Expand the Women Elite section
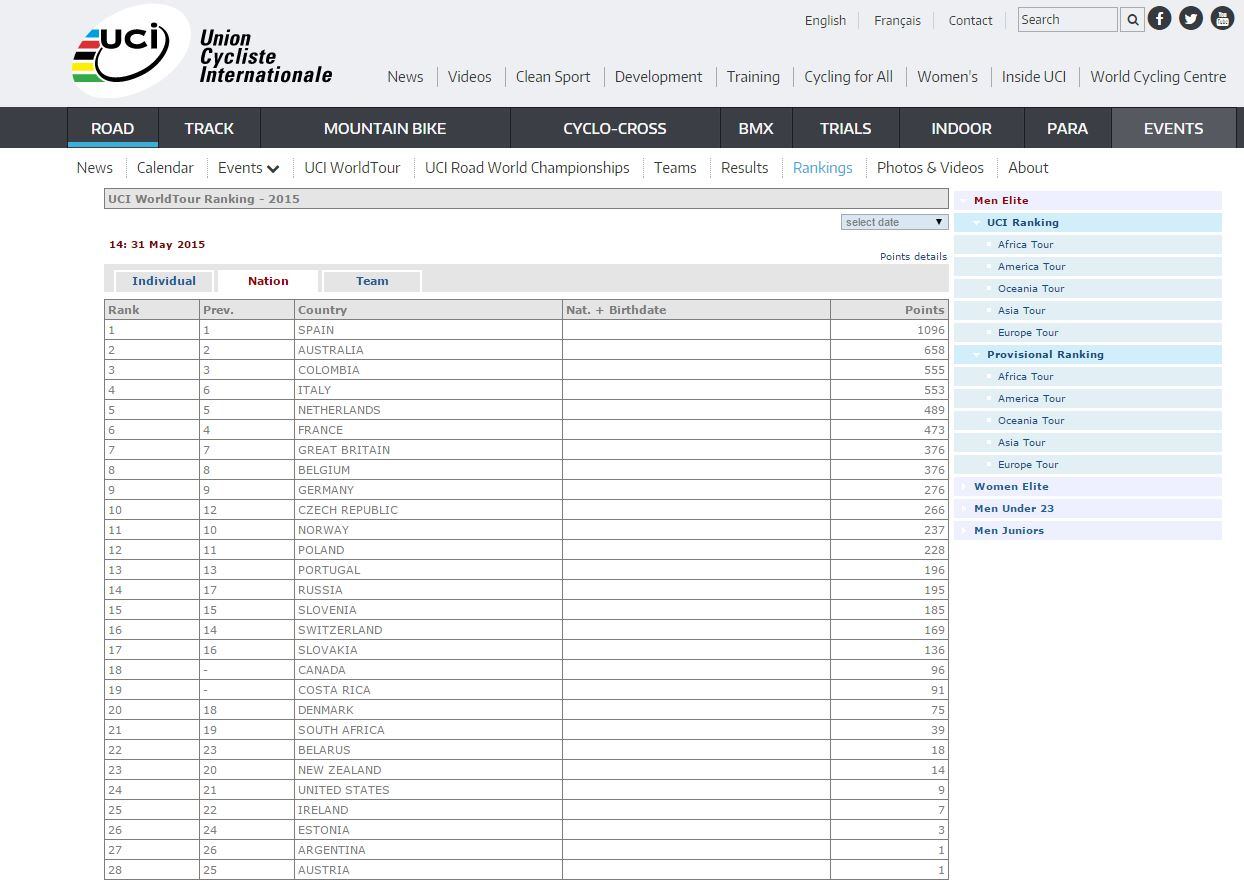This screenshot has height=891, width=1244. point(1011,487)
